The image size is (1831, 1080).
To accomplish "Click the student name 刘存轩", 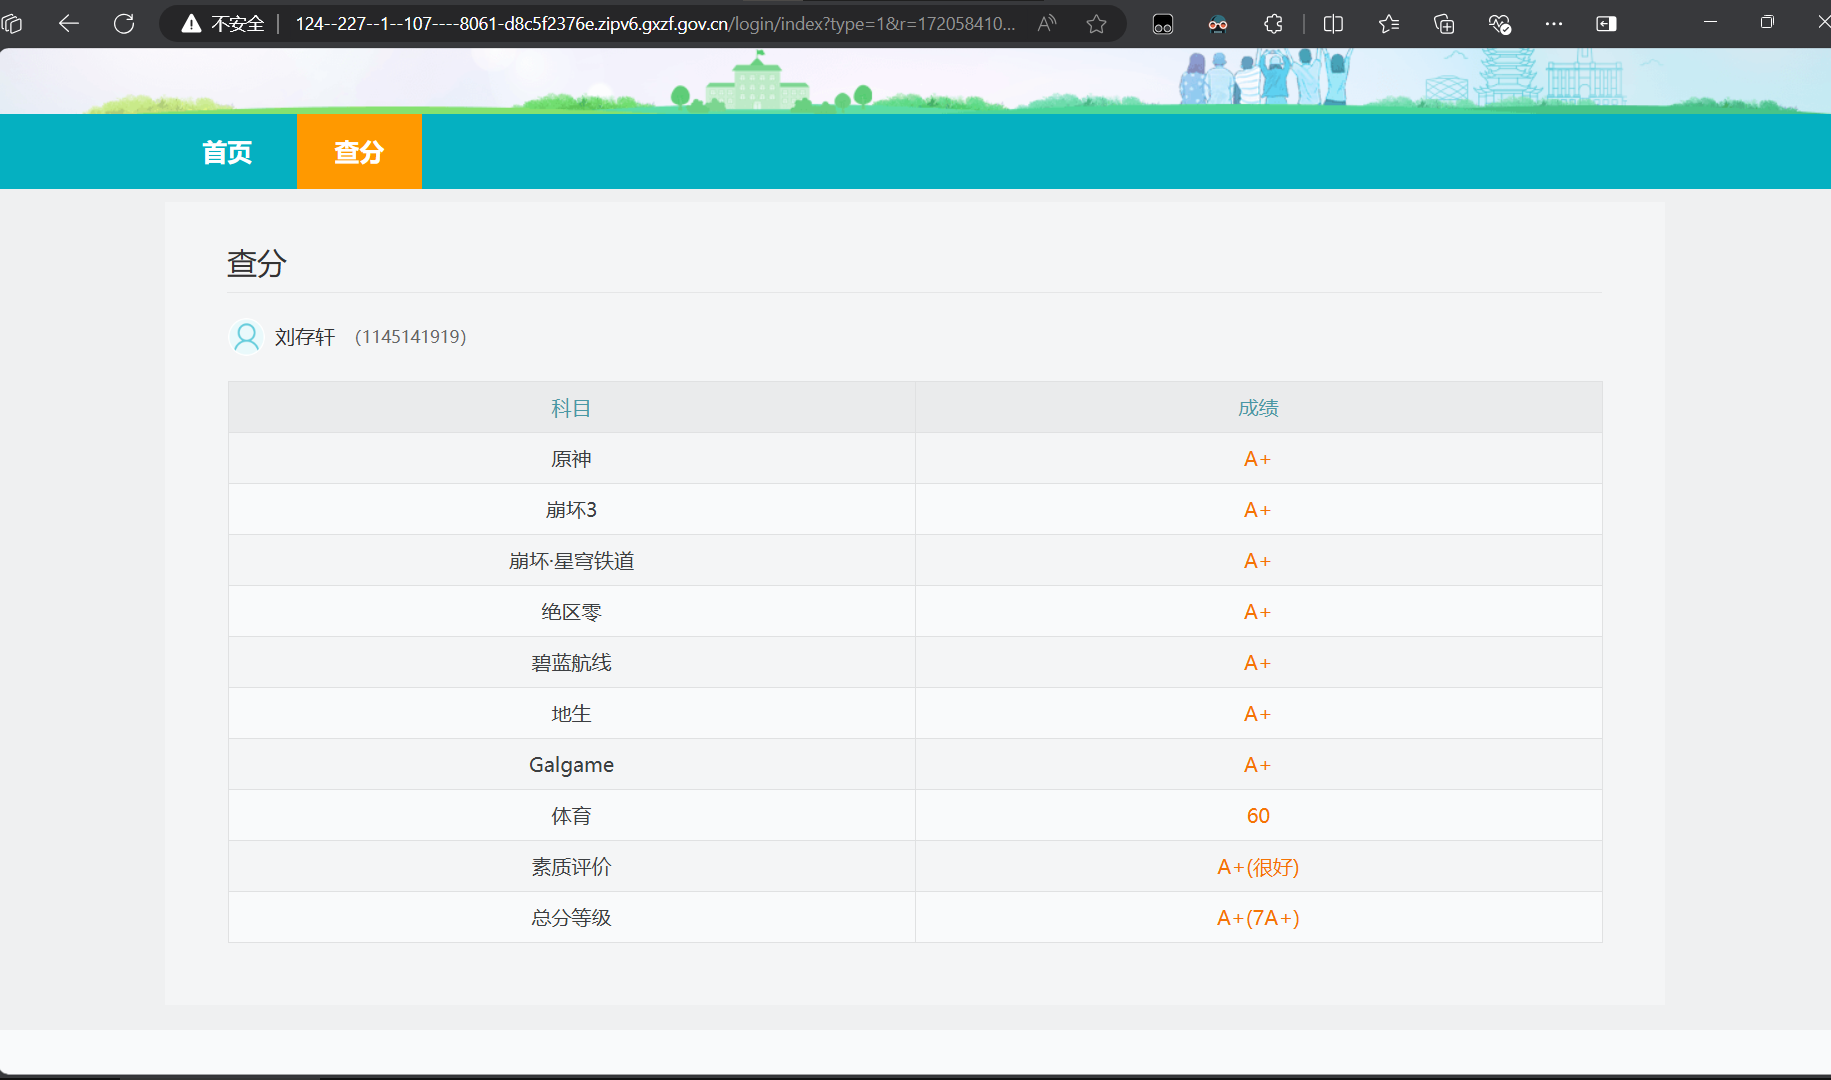I will pos(305,337).
